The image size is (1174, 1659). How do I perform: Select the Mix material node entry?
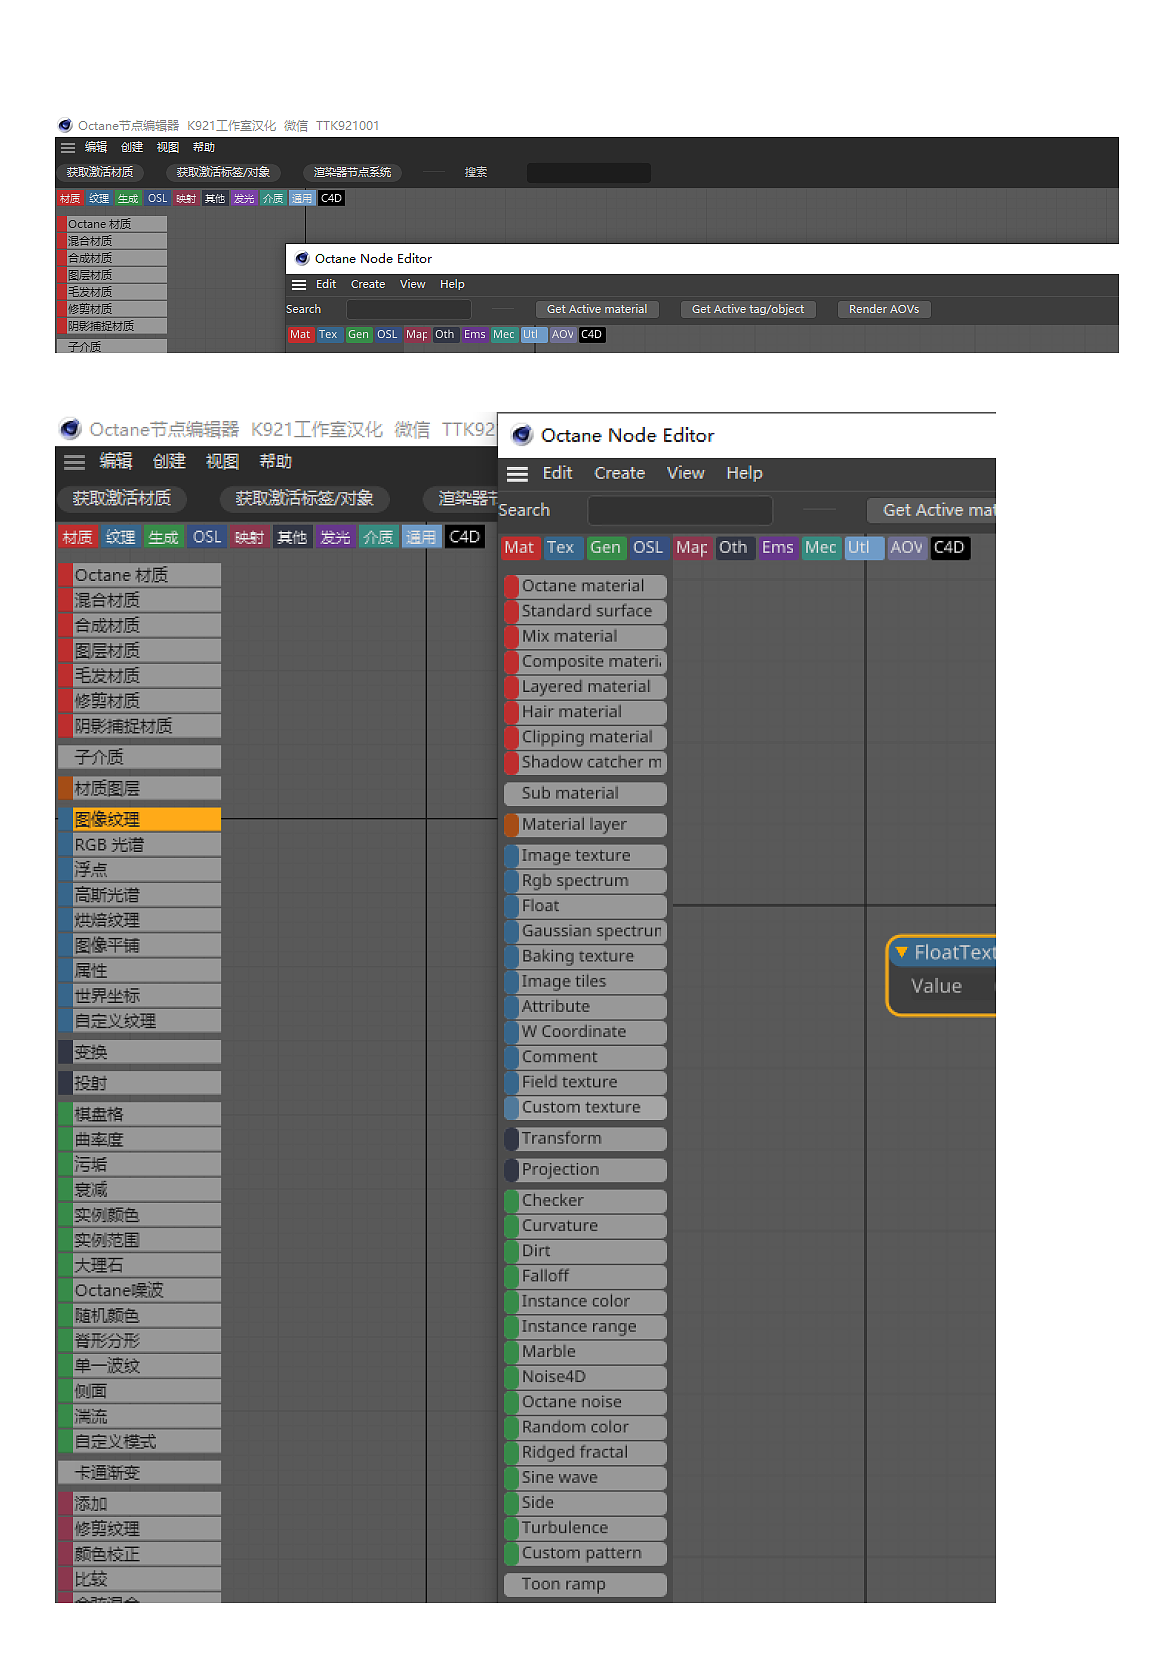coord(585,636)
